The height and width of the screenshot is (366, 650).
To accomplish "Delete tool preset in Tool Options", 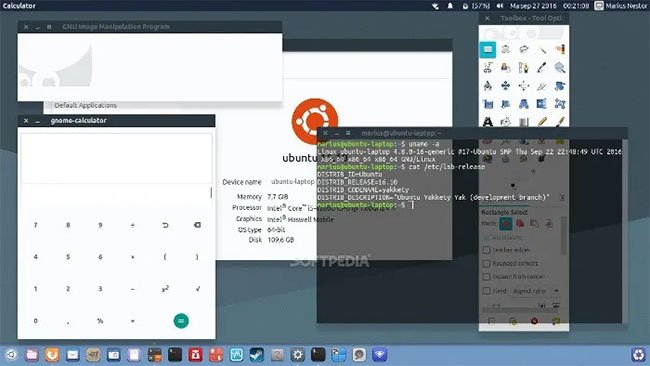I will pos(534,321).
